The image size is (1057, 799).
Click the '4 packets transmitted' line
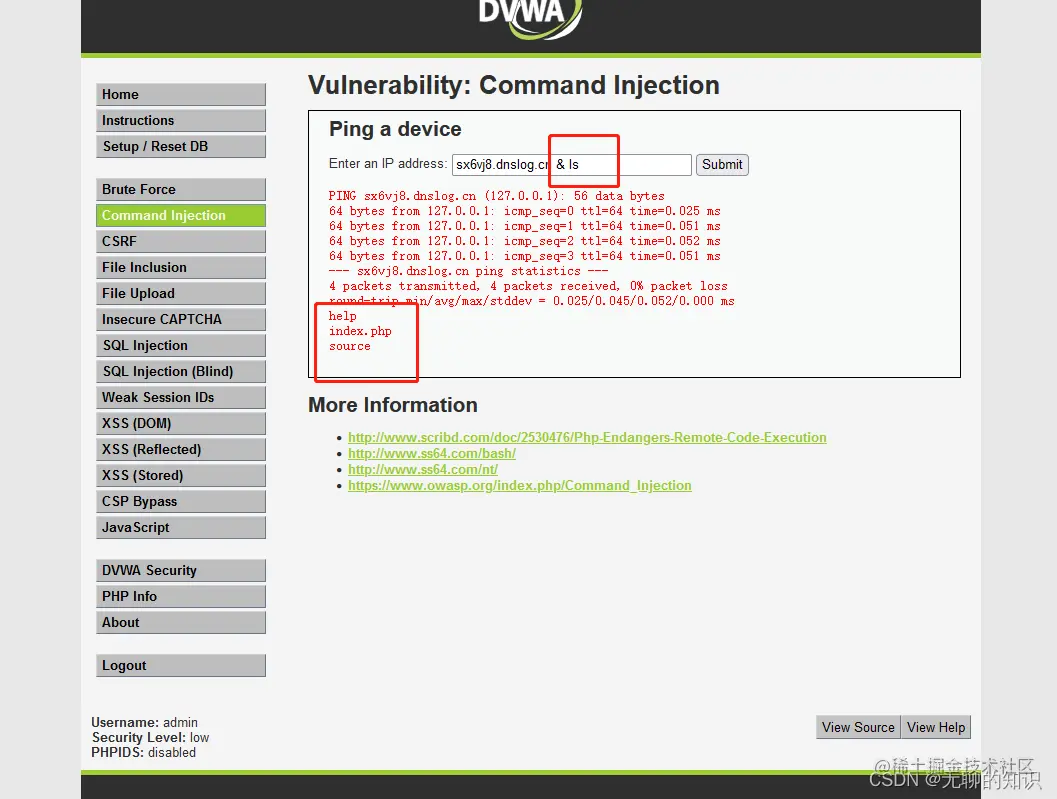click(x=528, y=286)
